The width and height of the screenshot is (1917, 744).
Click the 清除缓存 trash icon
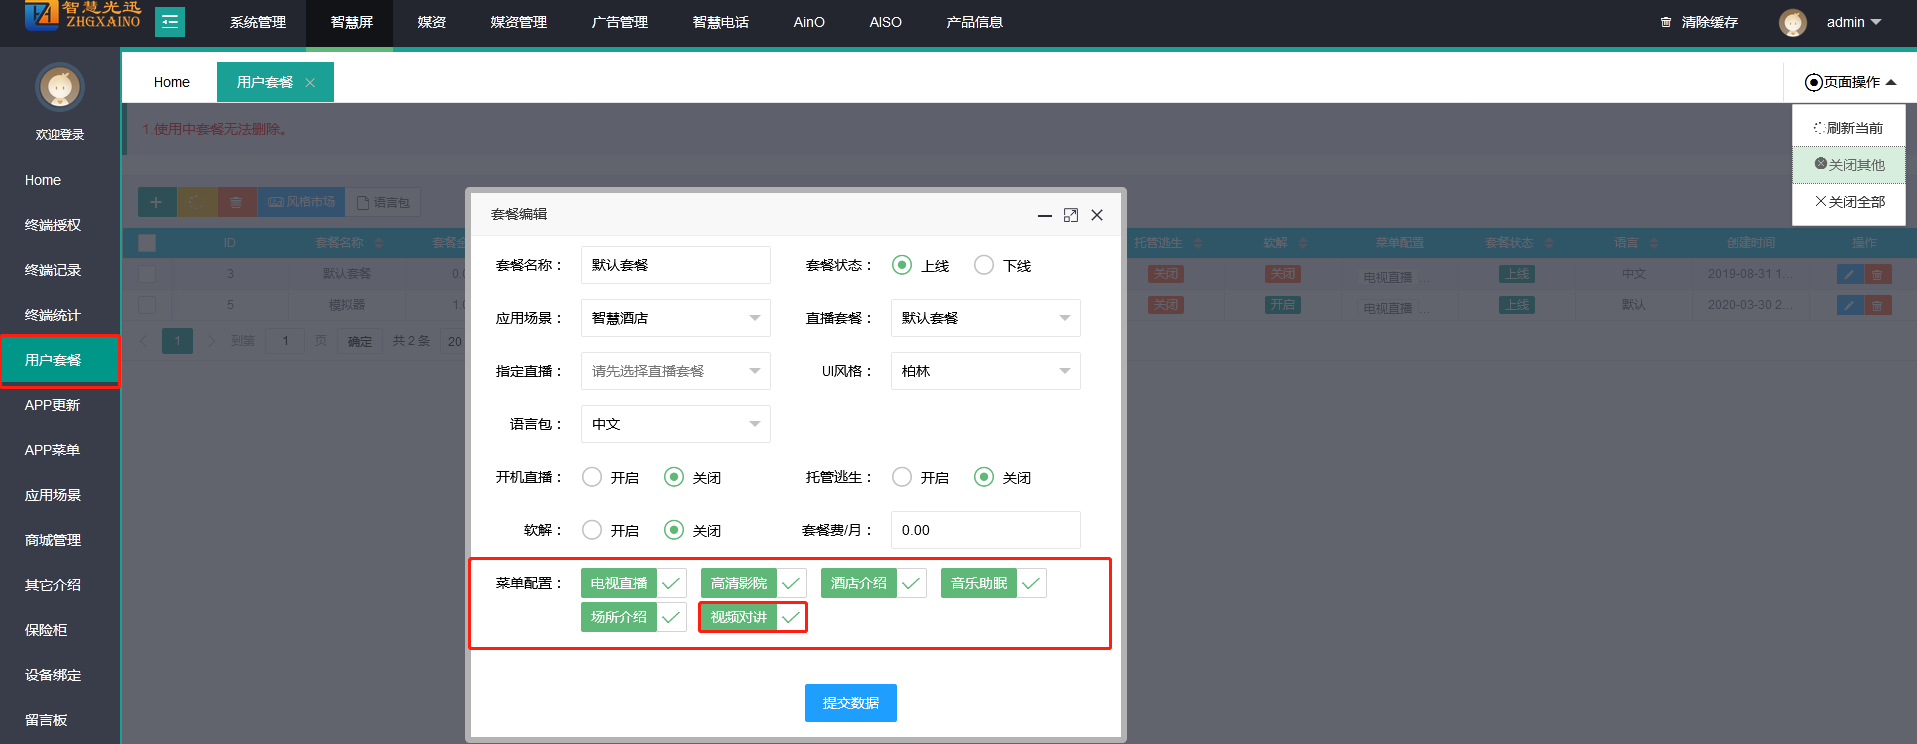(1666, 22)
